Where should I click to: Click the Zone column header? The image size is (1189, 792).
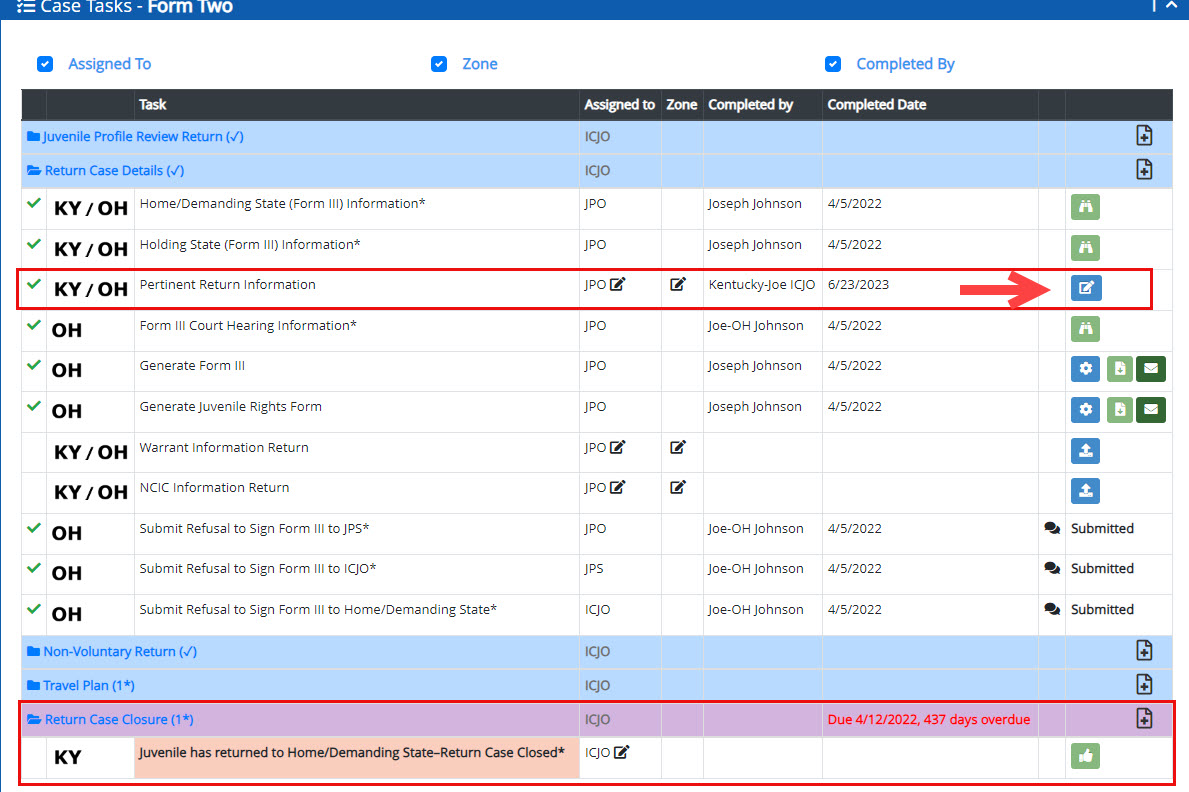pyautogui.click(x=681, y=105)
